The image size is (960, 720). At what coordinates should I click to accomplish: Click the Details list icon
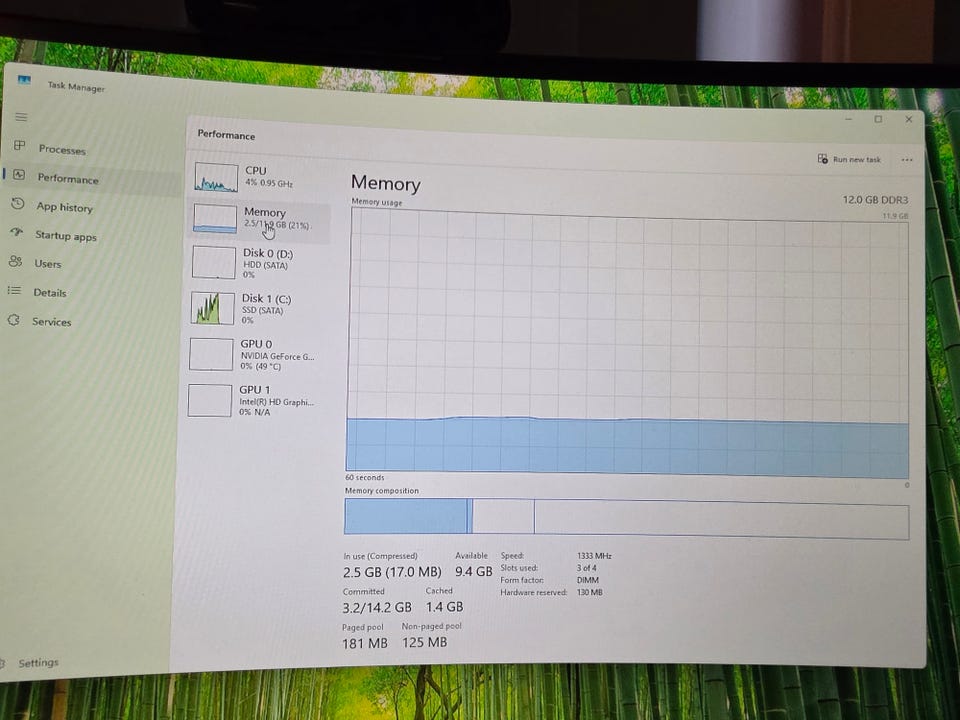point(14,290)
